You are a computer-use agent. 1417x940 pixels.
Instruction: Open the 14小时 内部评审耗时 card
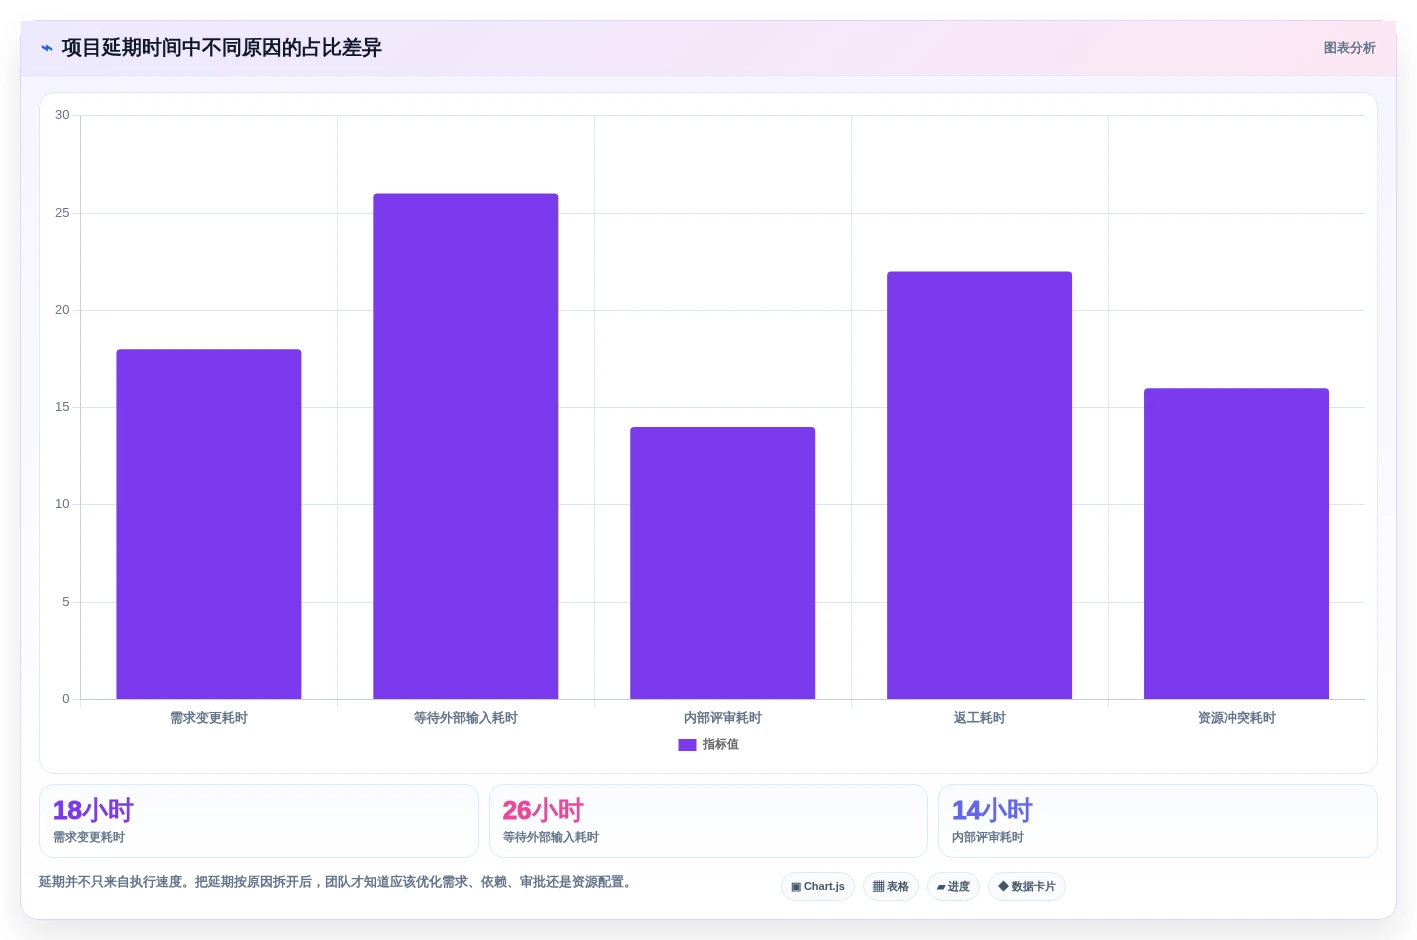pos(1158,821)
